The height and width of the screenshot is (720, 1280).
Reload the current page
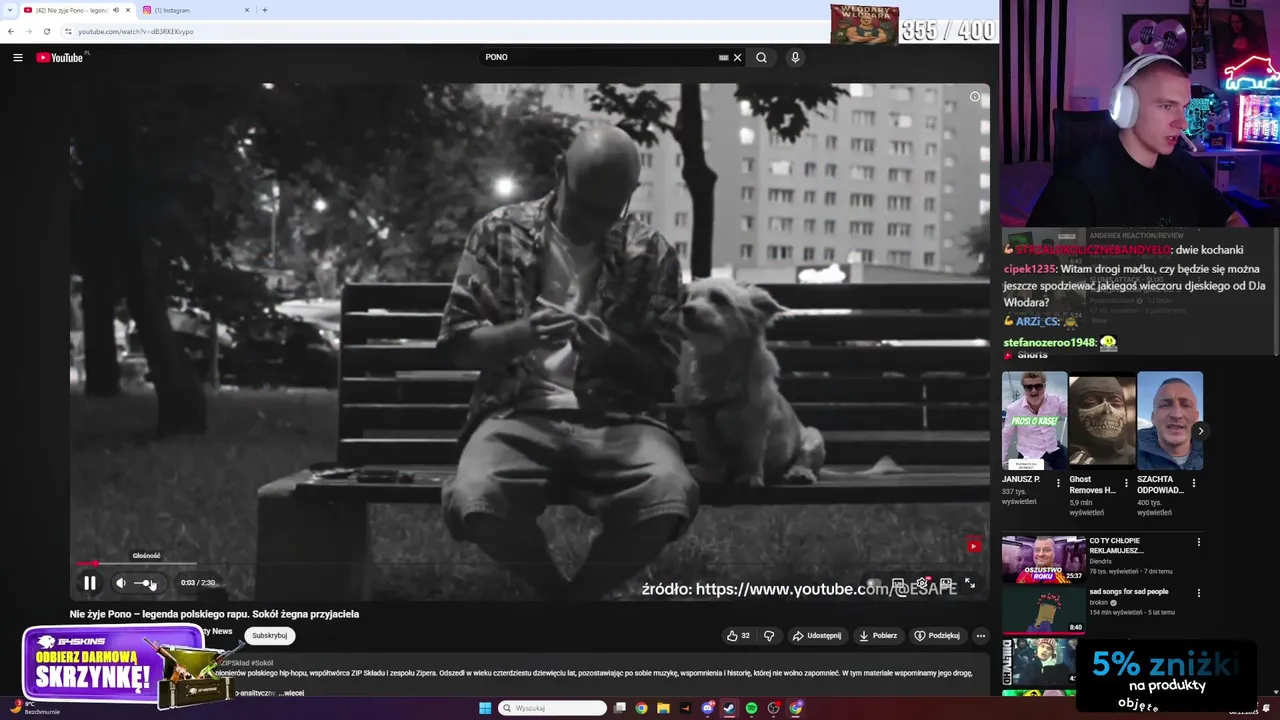tap(46, 31)
